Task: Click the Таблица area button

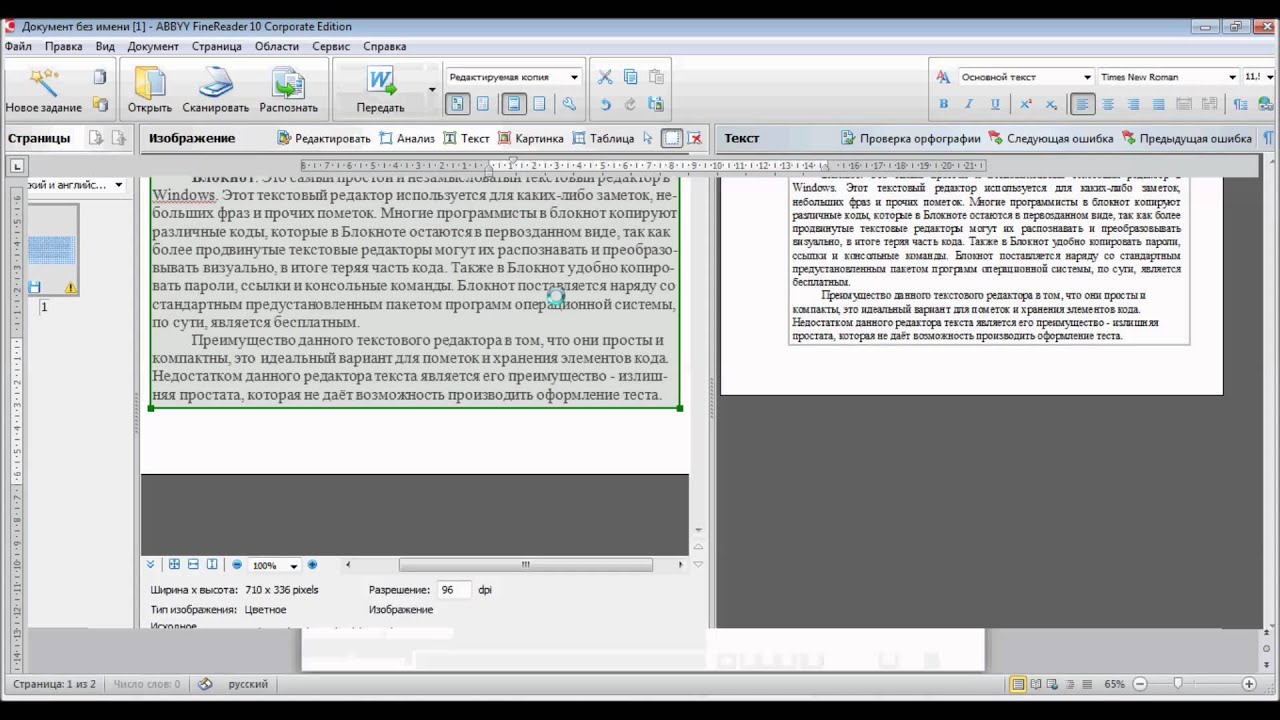Action: (604, 139)
